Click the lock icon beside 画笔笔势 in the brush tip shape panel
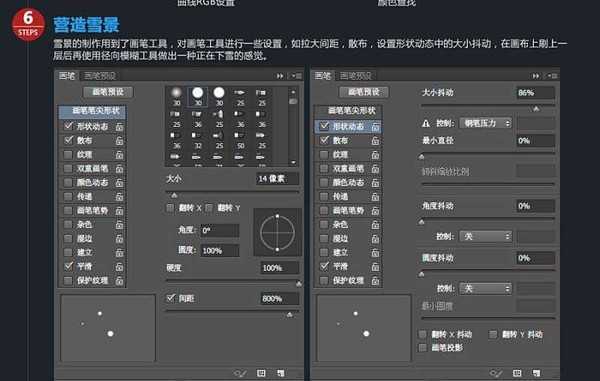600x381 pixels. click(x=119, y=211)
